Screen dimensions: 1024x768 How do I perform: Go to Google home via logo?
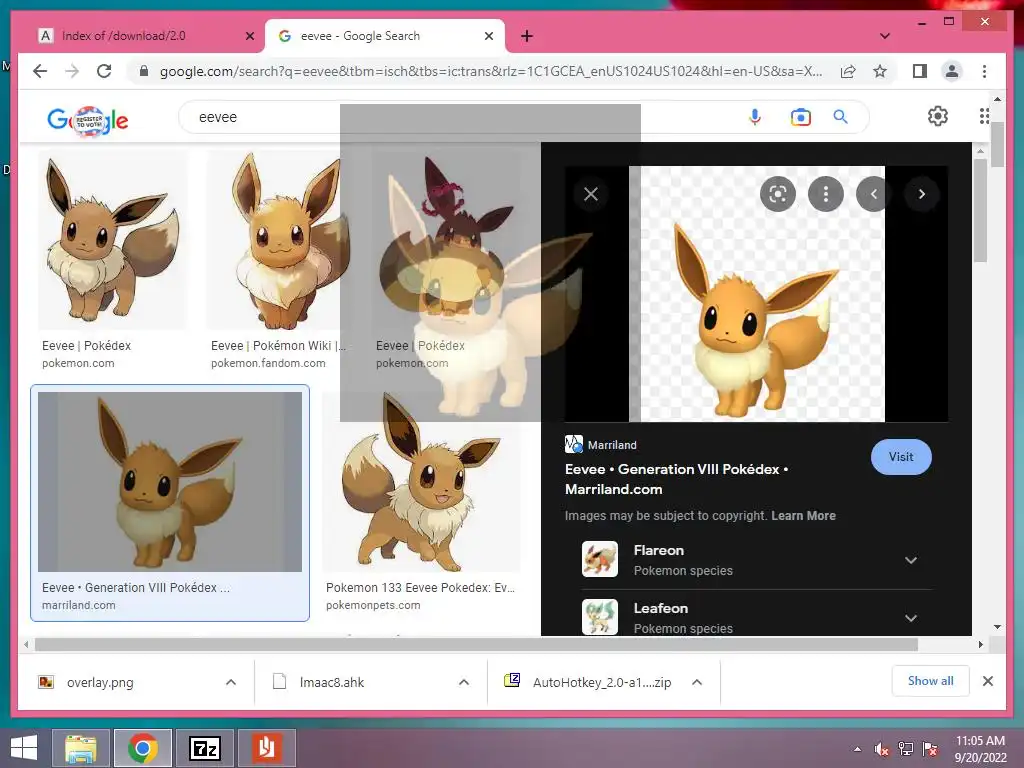pyautogui.click(x=88, y=120)
